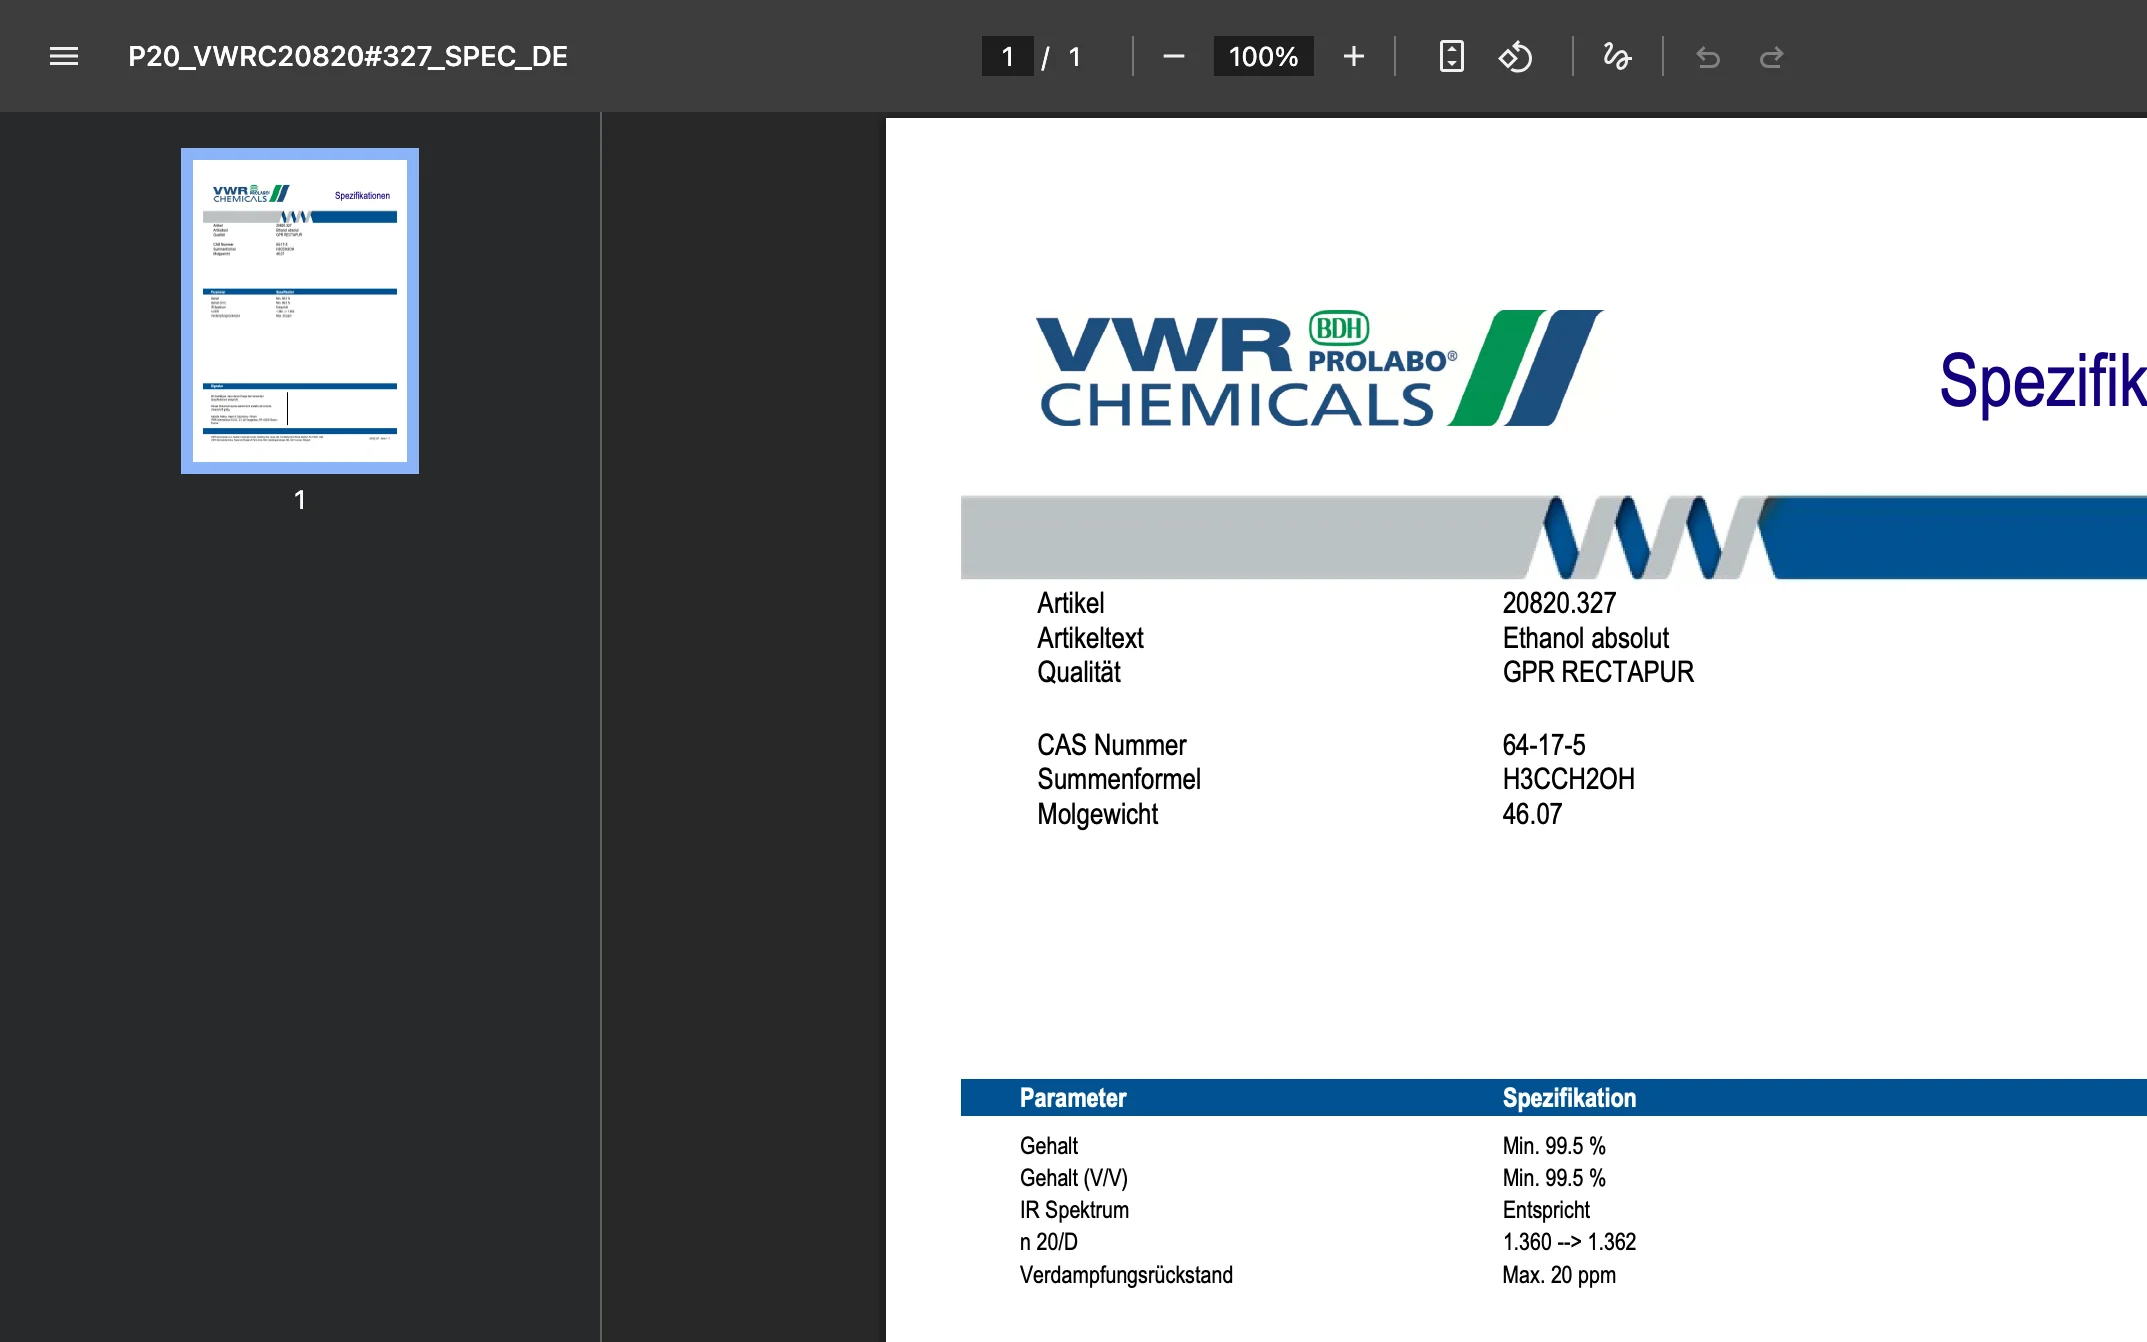Toggle the sidebar hamburger menu

64,56
